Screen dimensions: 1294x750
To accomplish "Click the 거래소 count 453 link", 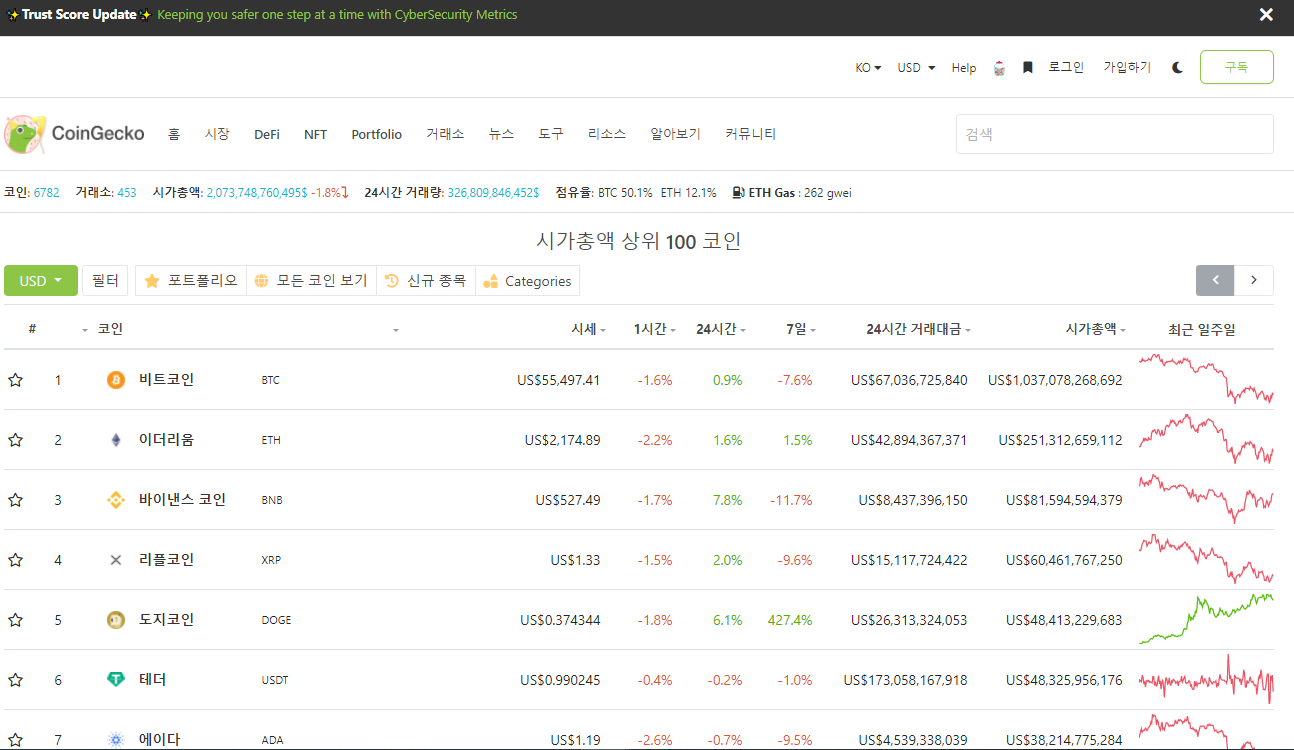I will 126,193.
